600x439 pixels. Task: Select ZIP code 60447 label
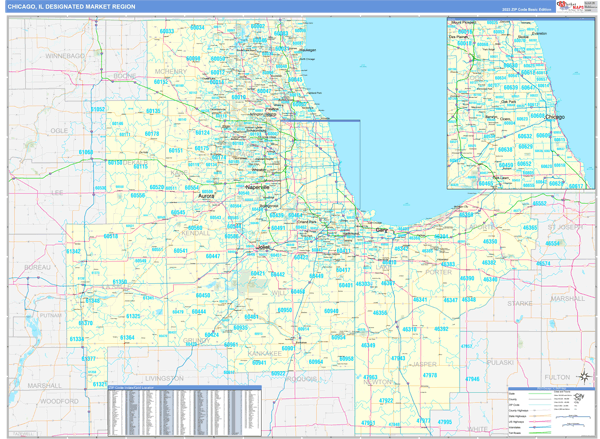pos(213,256)
